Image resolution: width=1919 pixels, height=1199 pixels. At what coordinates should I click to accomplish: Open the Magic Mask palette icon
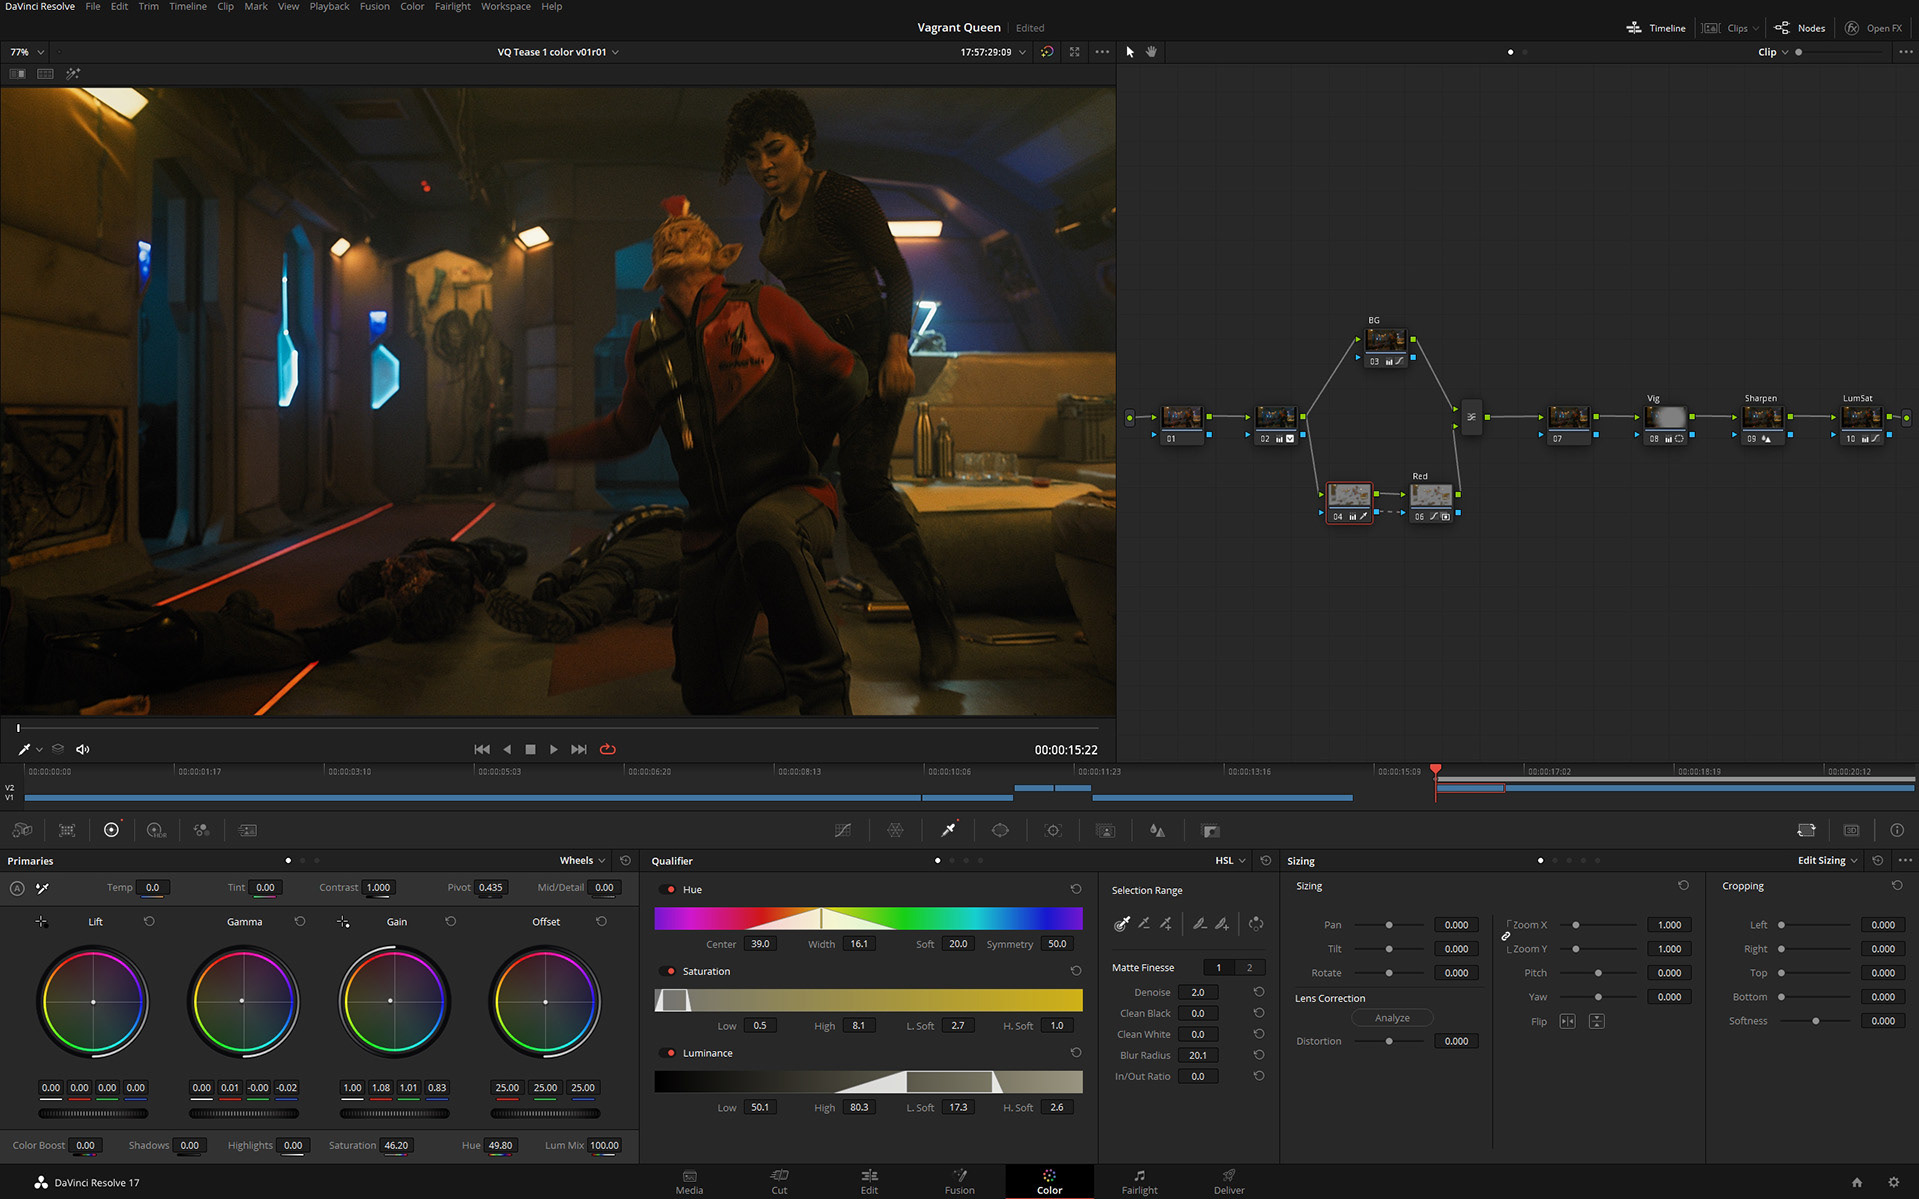click(1105, 830)
